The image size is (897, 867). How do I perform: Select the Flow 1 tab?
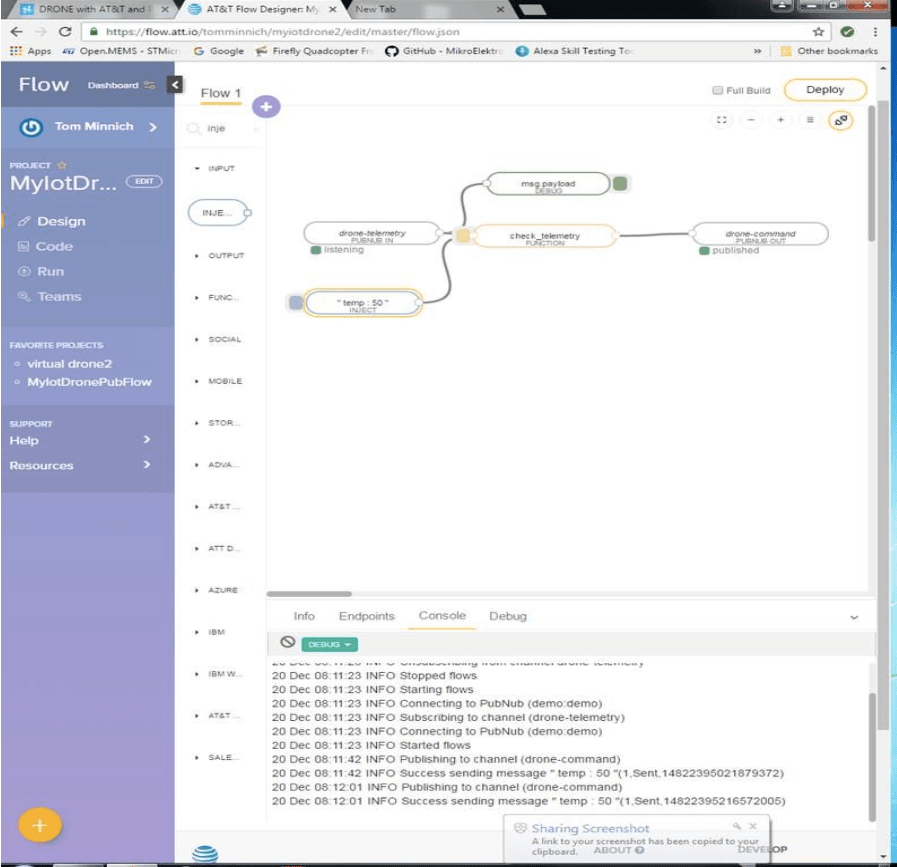point(221,93)
